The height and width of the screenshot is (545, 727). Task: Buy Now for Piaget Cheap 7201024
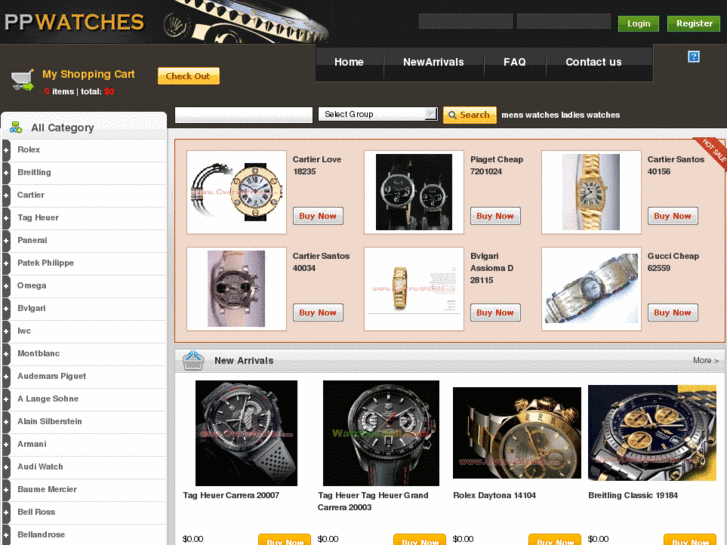click(x=495, y=216)
